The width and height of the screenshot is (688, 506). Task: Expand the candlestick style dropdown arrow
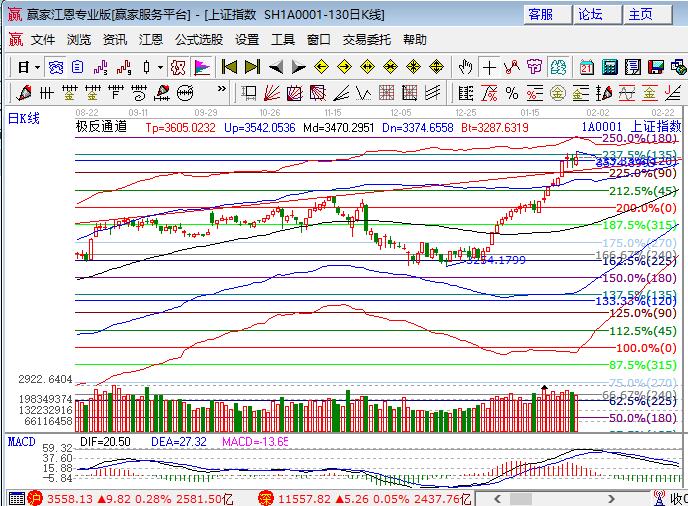(x=161, y=67)
